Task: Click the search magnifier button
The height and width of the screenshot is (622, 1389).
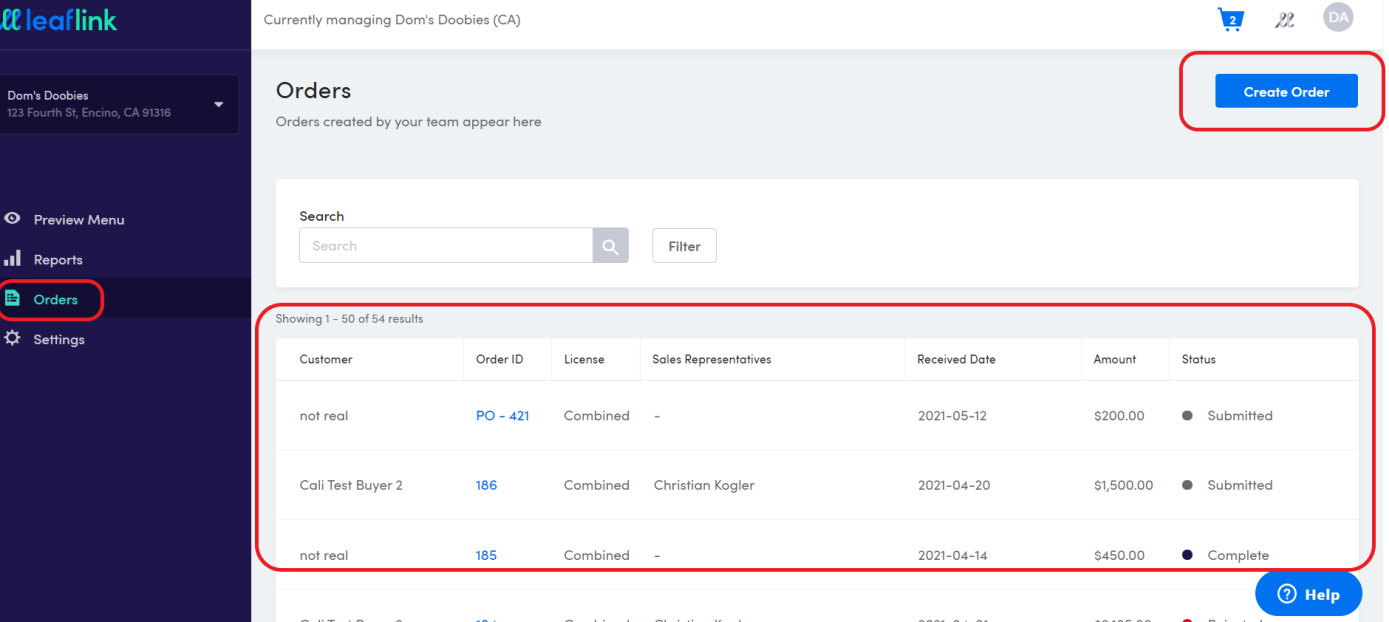Action: tap(610, 245)
